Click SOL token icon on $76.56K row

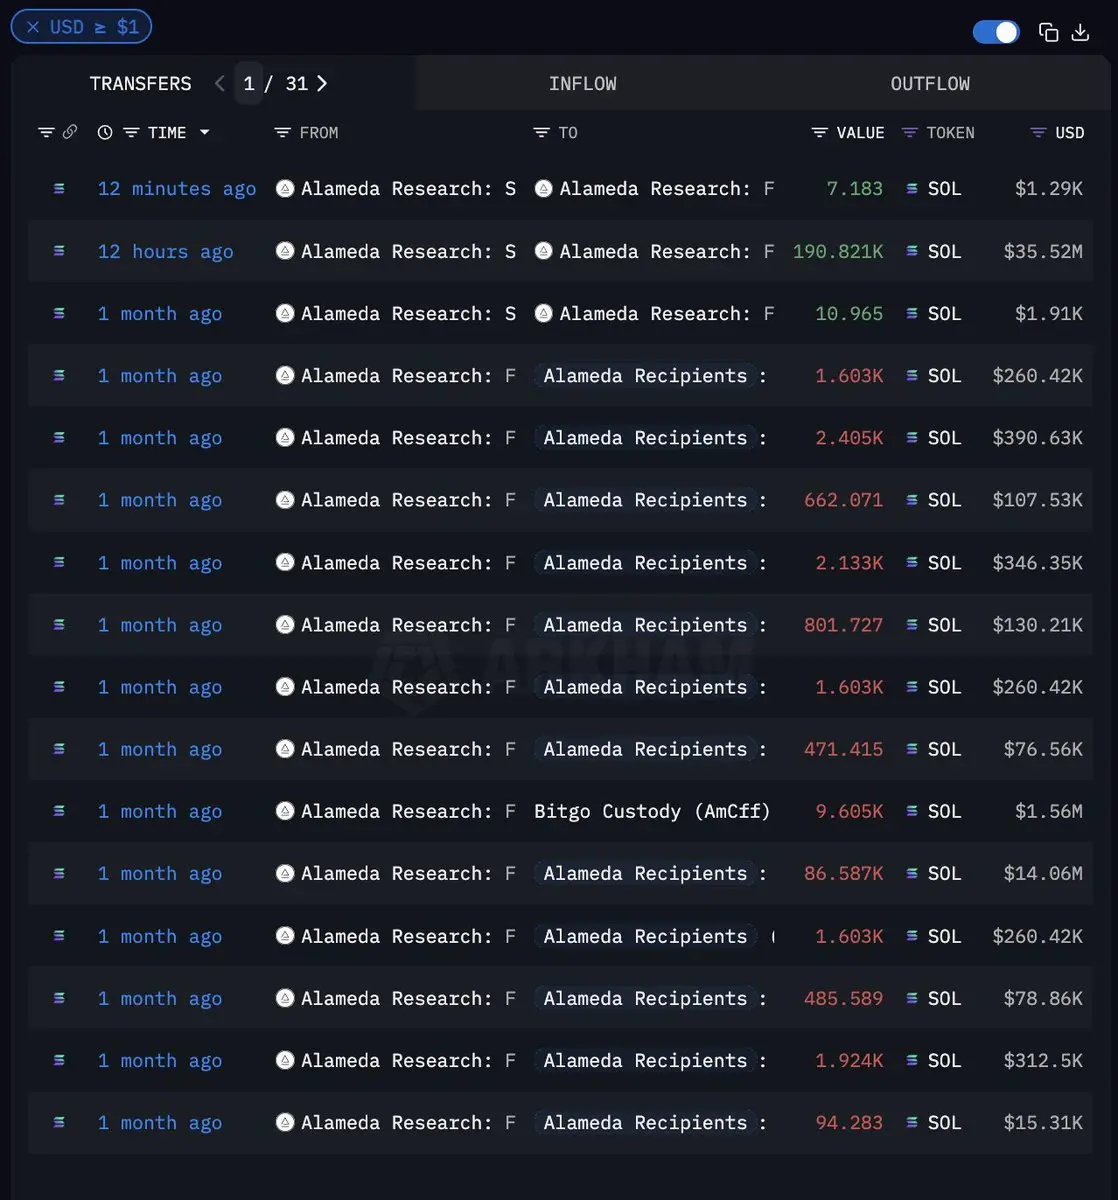tap(912, 749)
